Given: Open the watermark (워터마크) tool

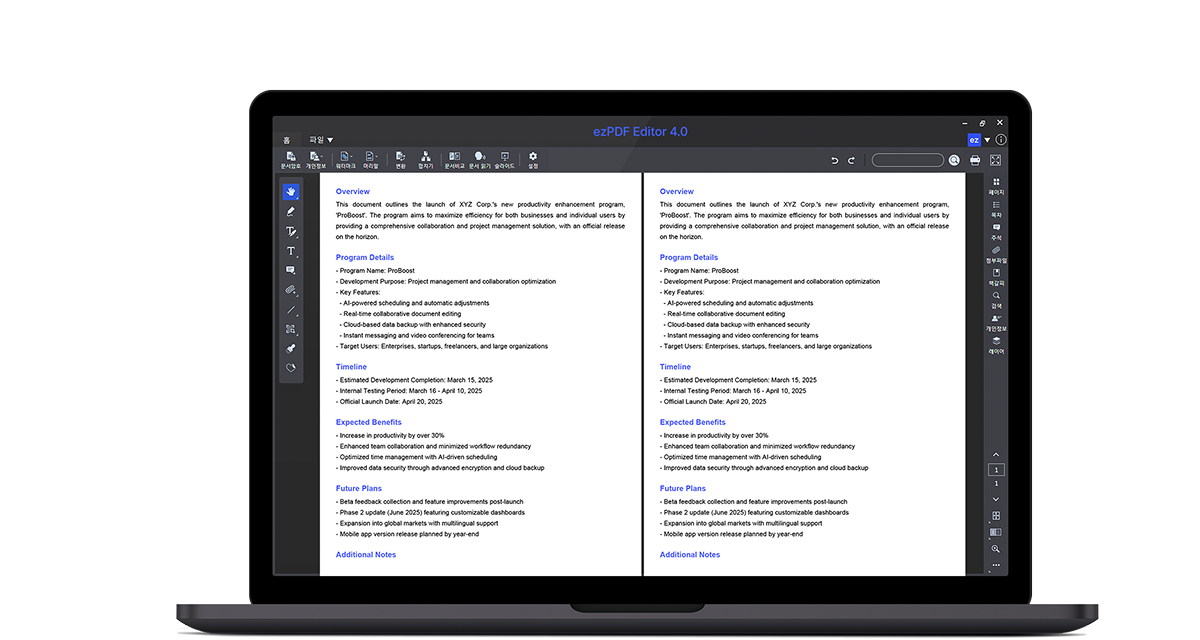Looking at the screenshot, I should pos(345,159).
